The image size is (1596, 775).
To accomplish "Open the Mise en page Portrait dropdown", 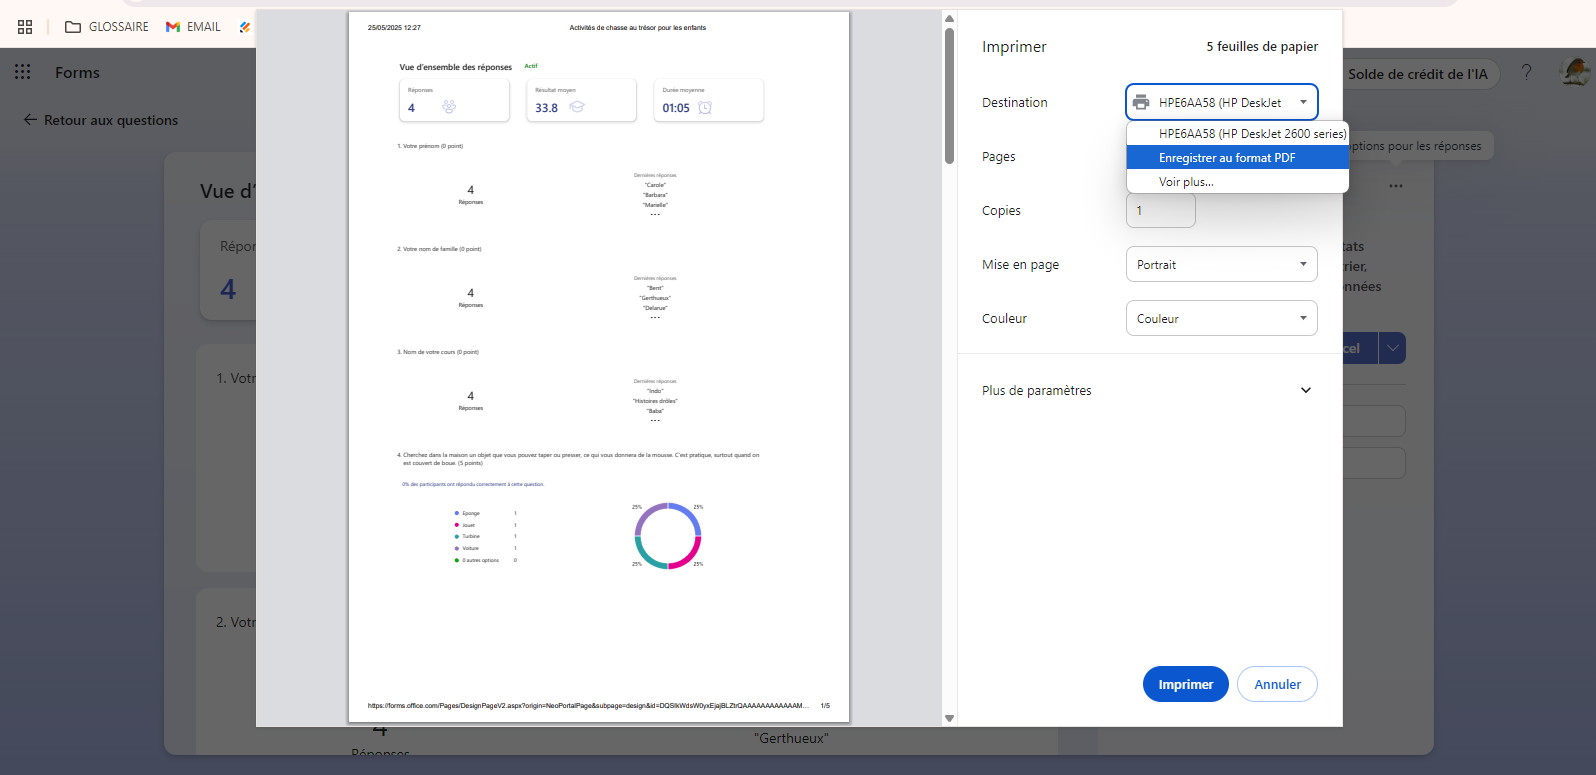I will pos(1221,264).
